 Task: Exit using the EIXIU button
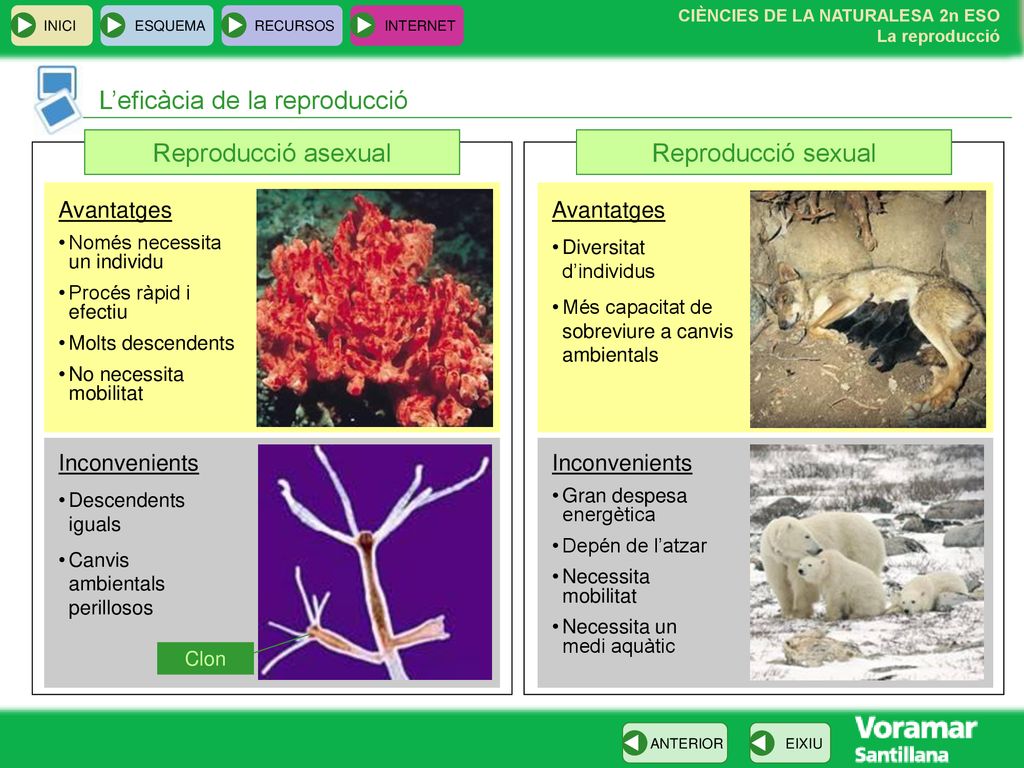click(x=790, y=743)
